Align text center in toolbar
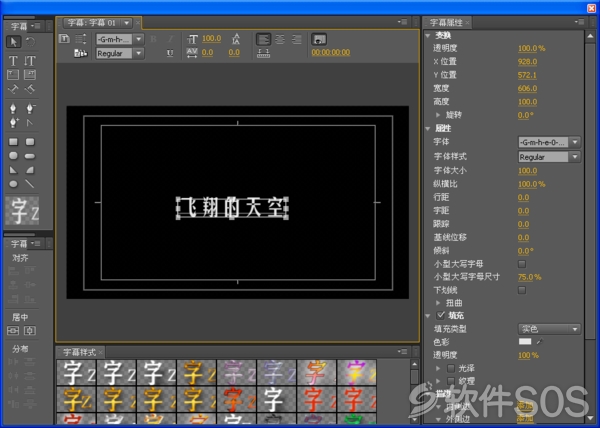Viewport: 600px width, 428px height. (280, 39)
